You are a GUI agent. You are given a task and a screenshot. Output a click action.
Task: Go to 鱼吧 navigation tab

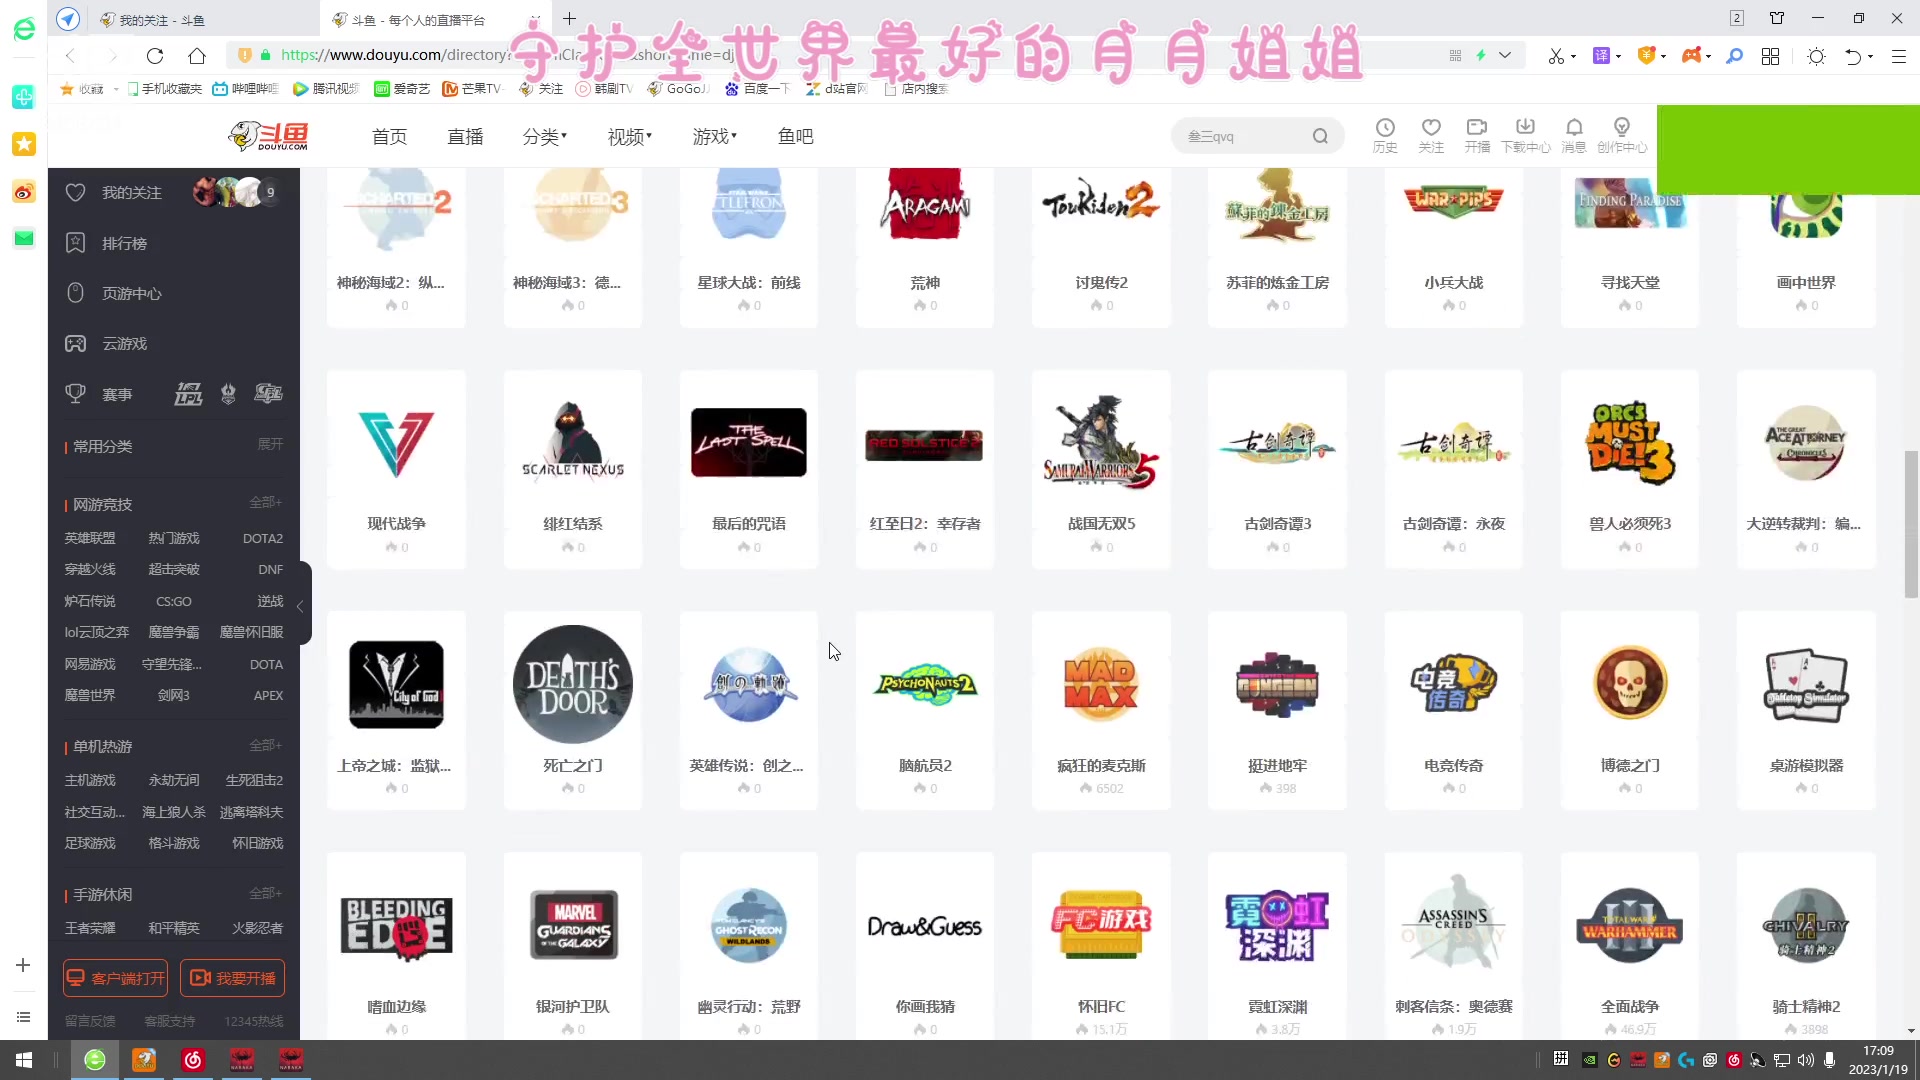795,136
